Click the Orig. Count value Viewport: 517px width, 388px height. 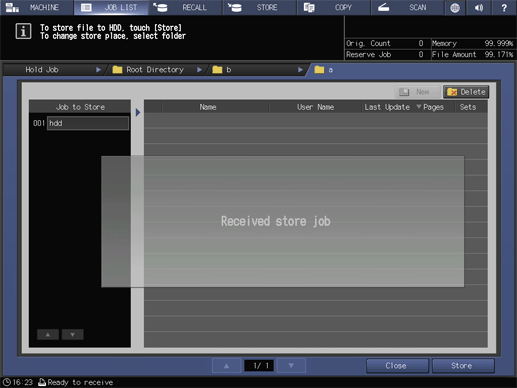pyautogui.click(x=421, y=43)
